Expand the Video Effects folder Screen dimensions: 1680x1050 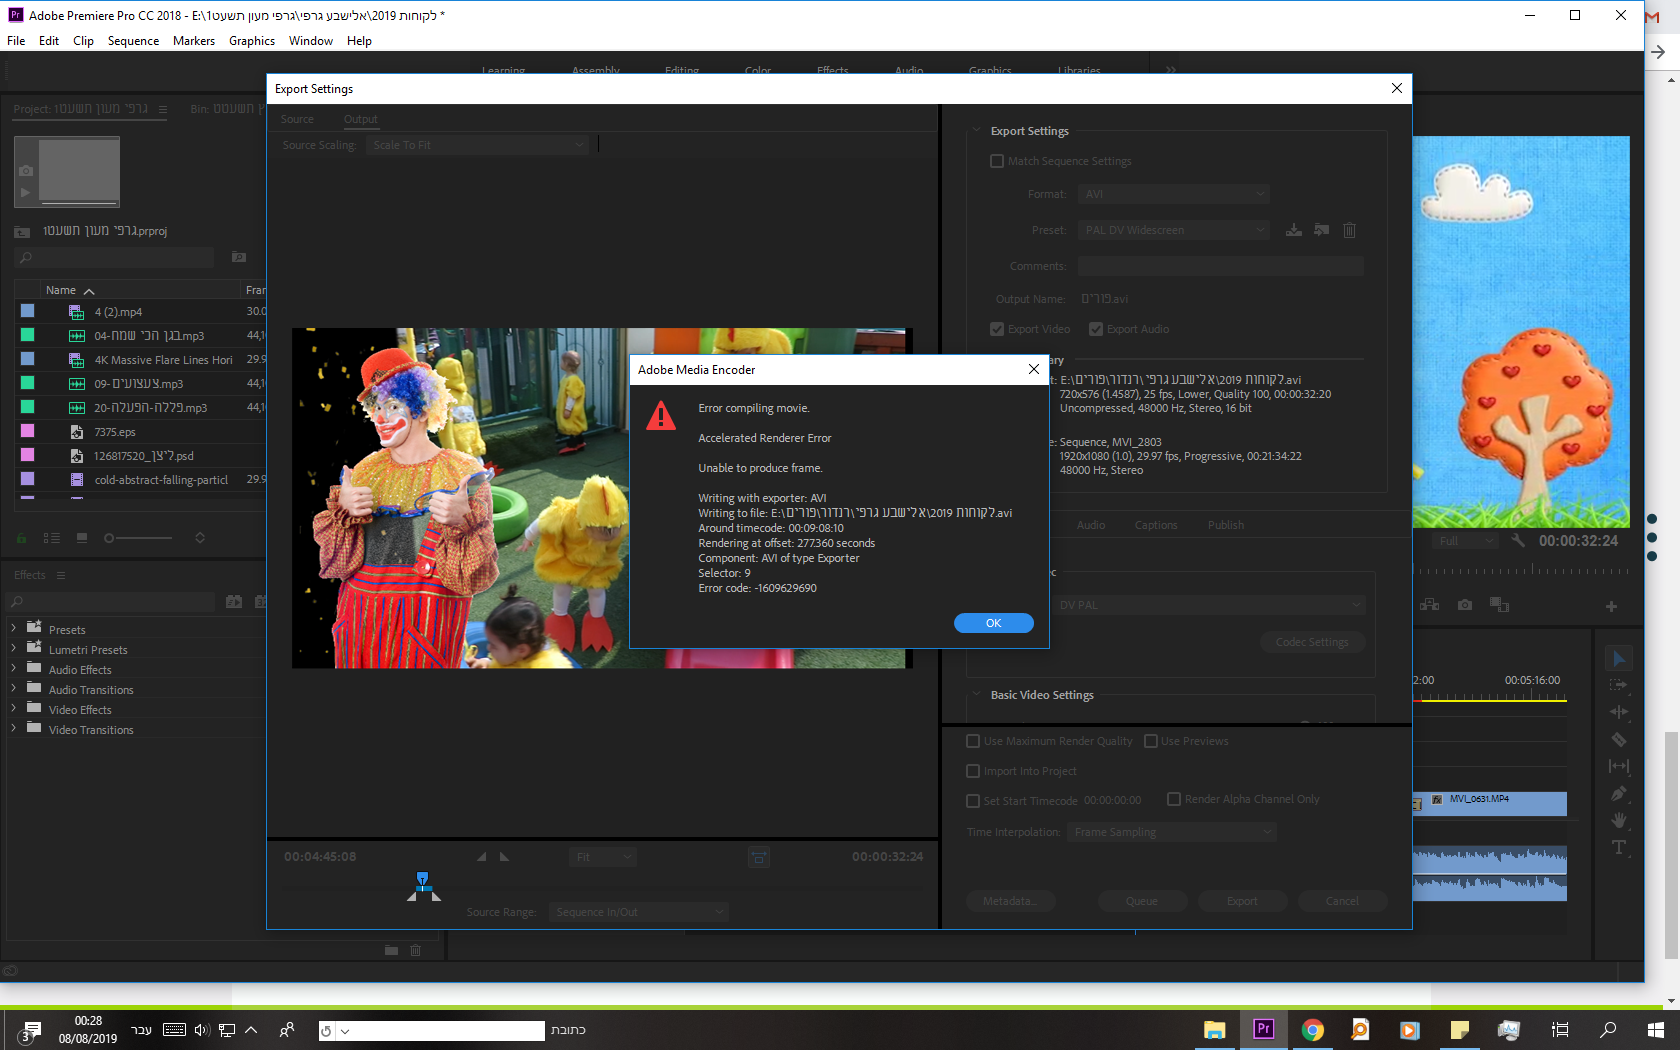click(13, 709)
